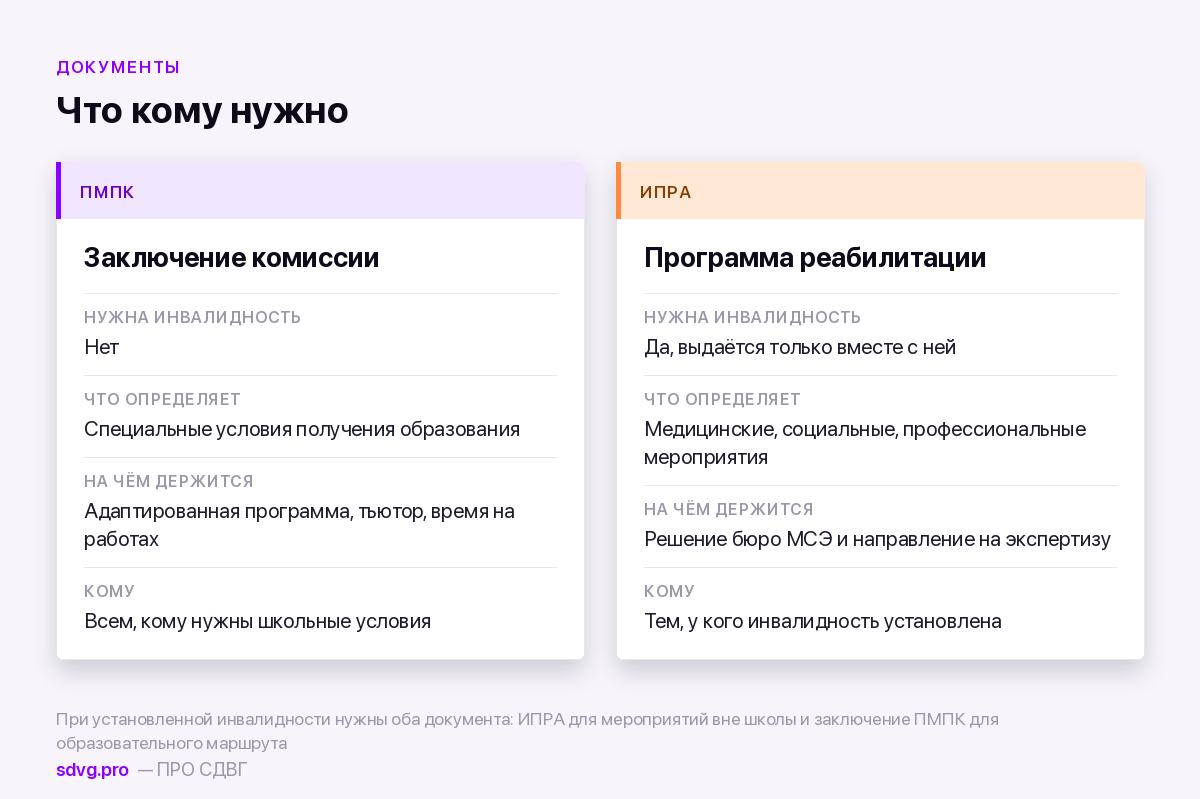This screenshot has width=1200, height=799.
Task: Click 'Адаптированная программа, тьютор, время на работах'
Action: [299, 525]
